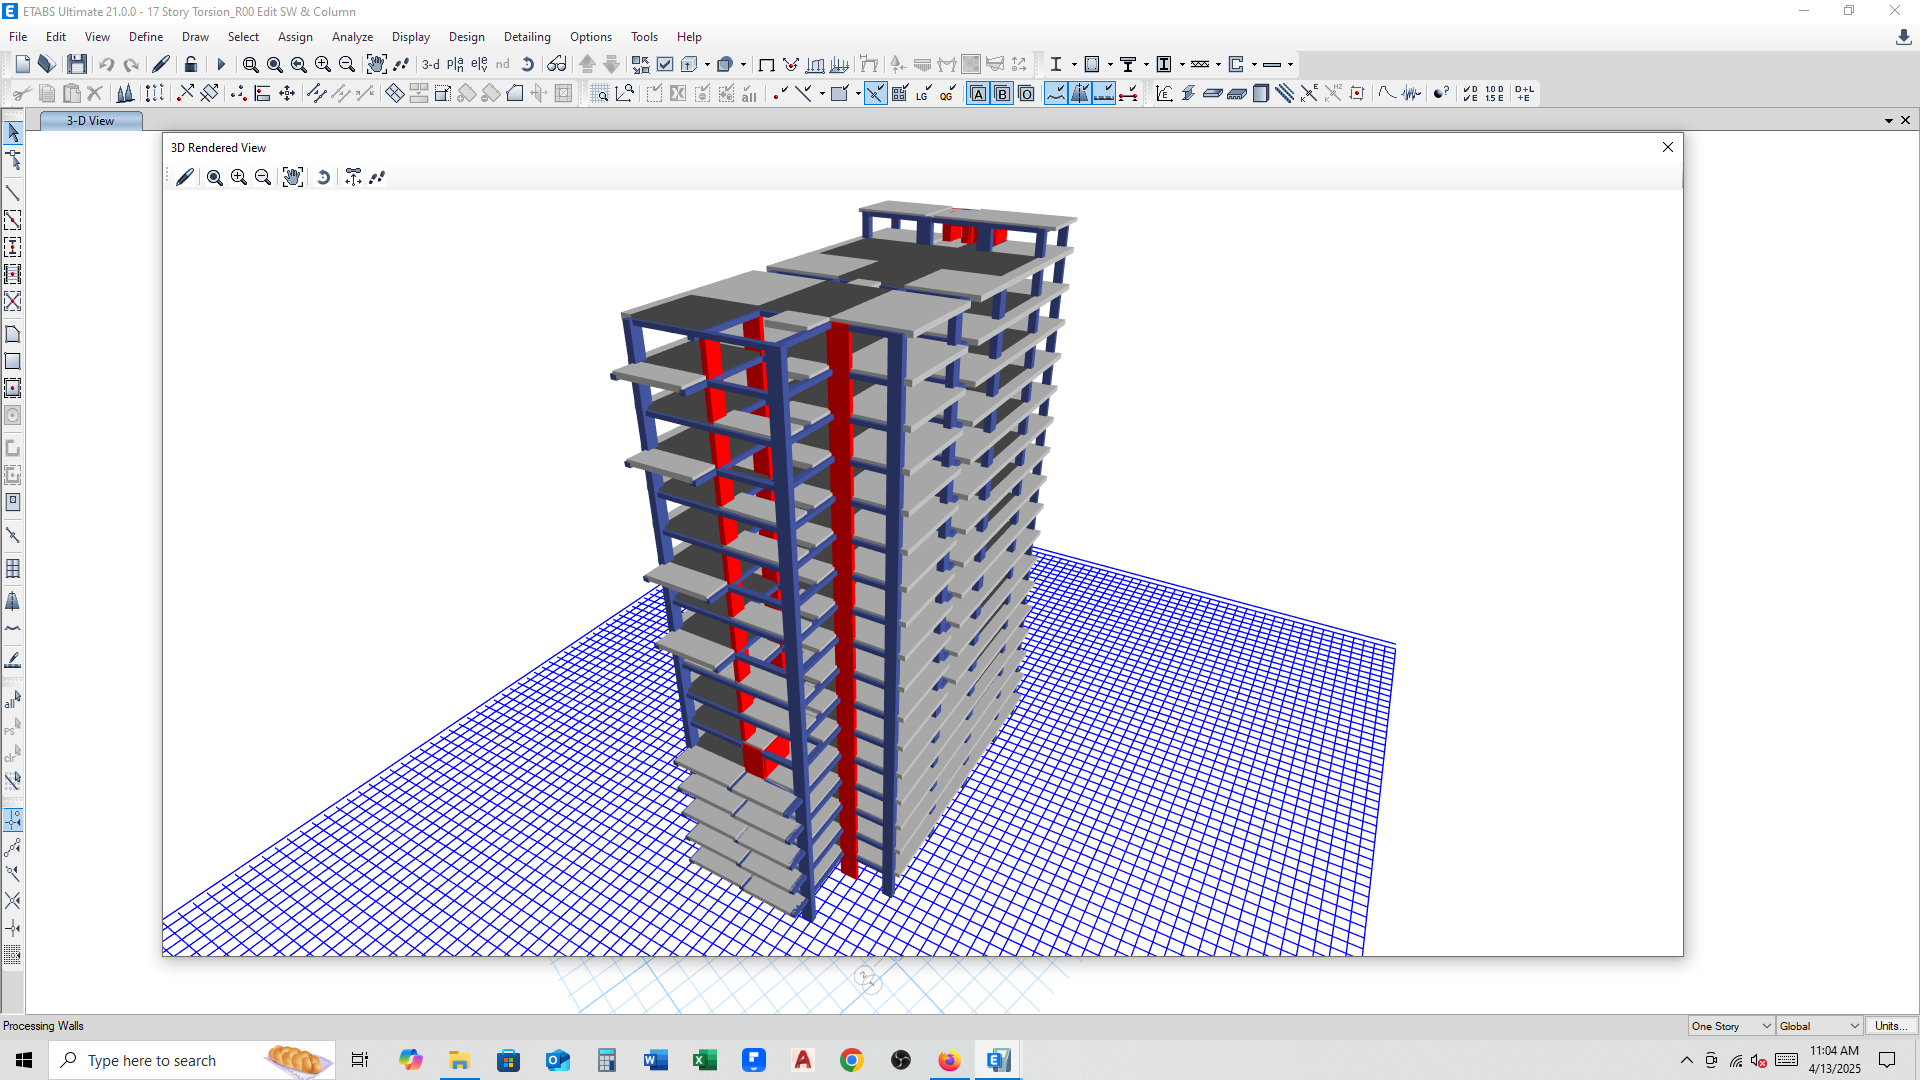Open the Analyze menu
1920x1080 pixels.
tap(352, 37)
